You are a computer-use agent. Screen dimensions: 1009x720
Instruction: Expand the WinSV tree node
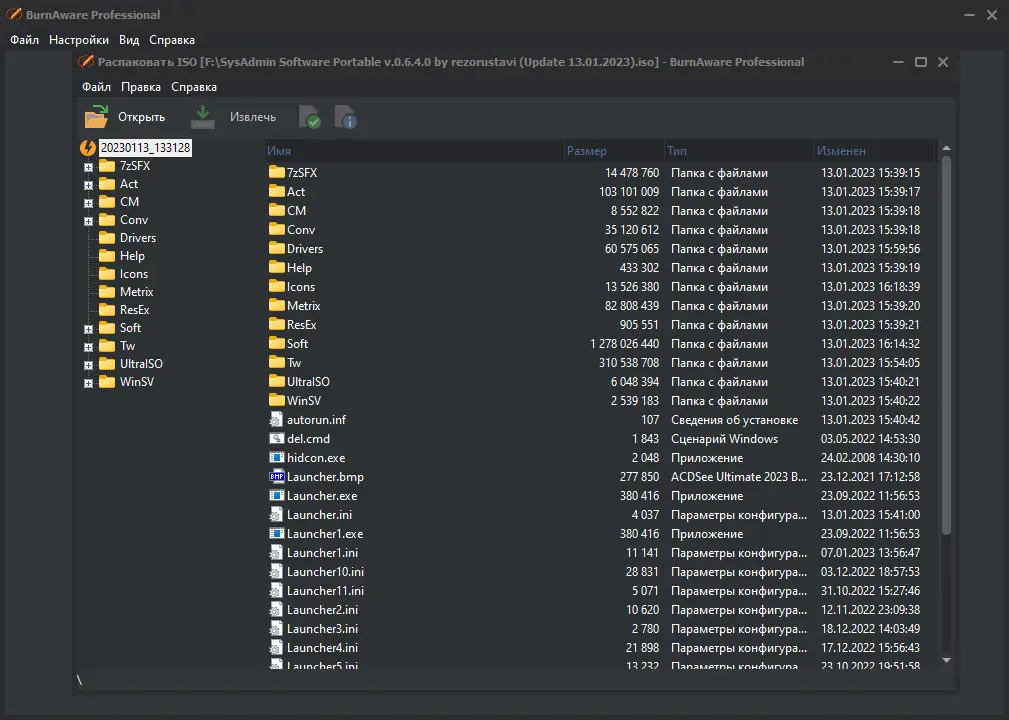[88, 383]
